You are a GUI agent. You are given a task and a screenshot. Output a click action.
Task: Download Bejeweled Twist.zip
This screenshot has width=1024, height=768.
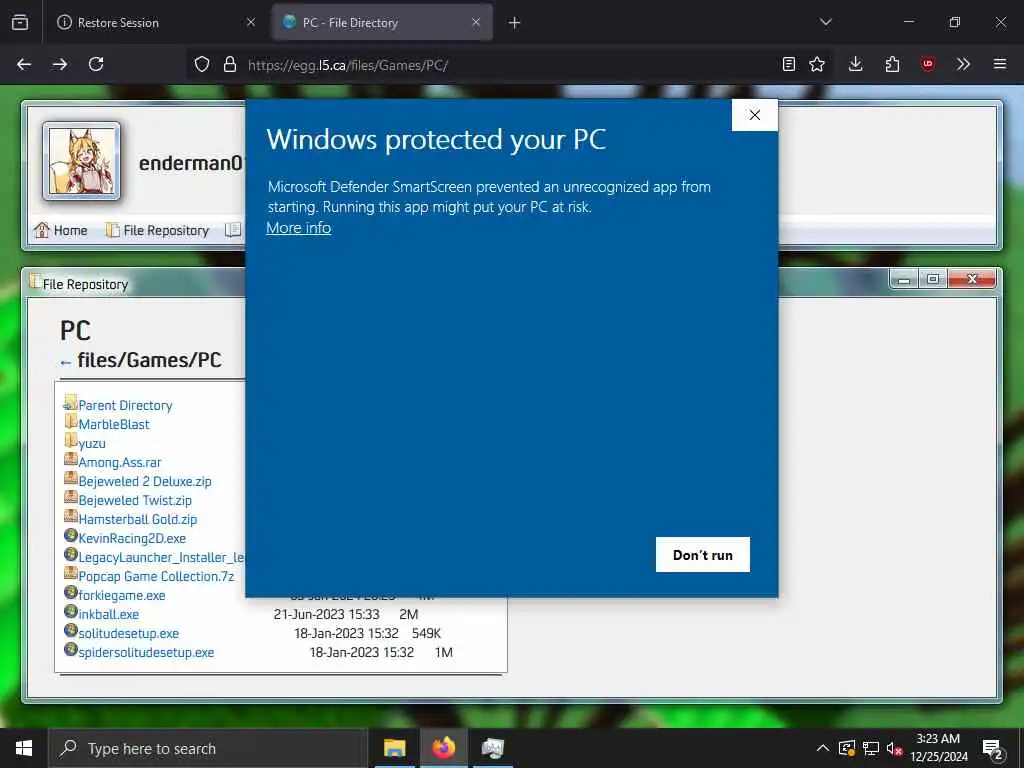135,500
